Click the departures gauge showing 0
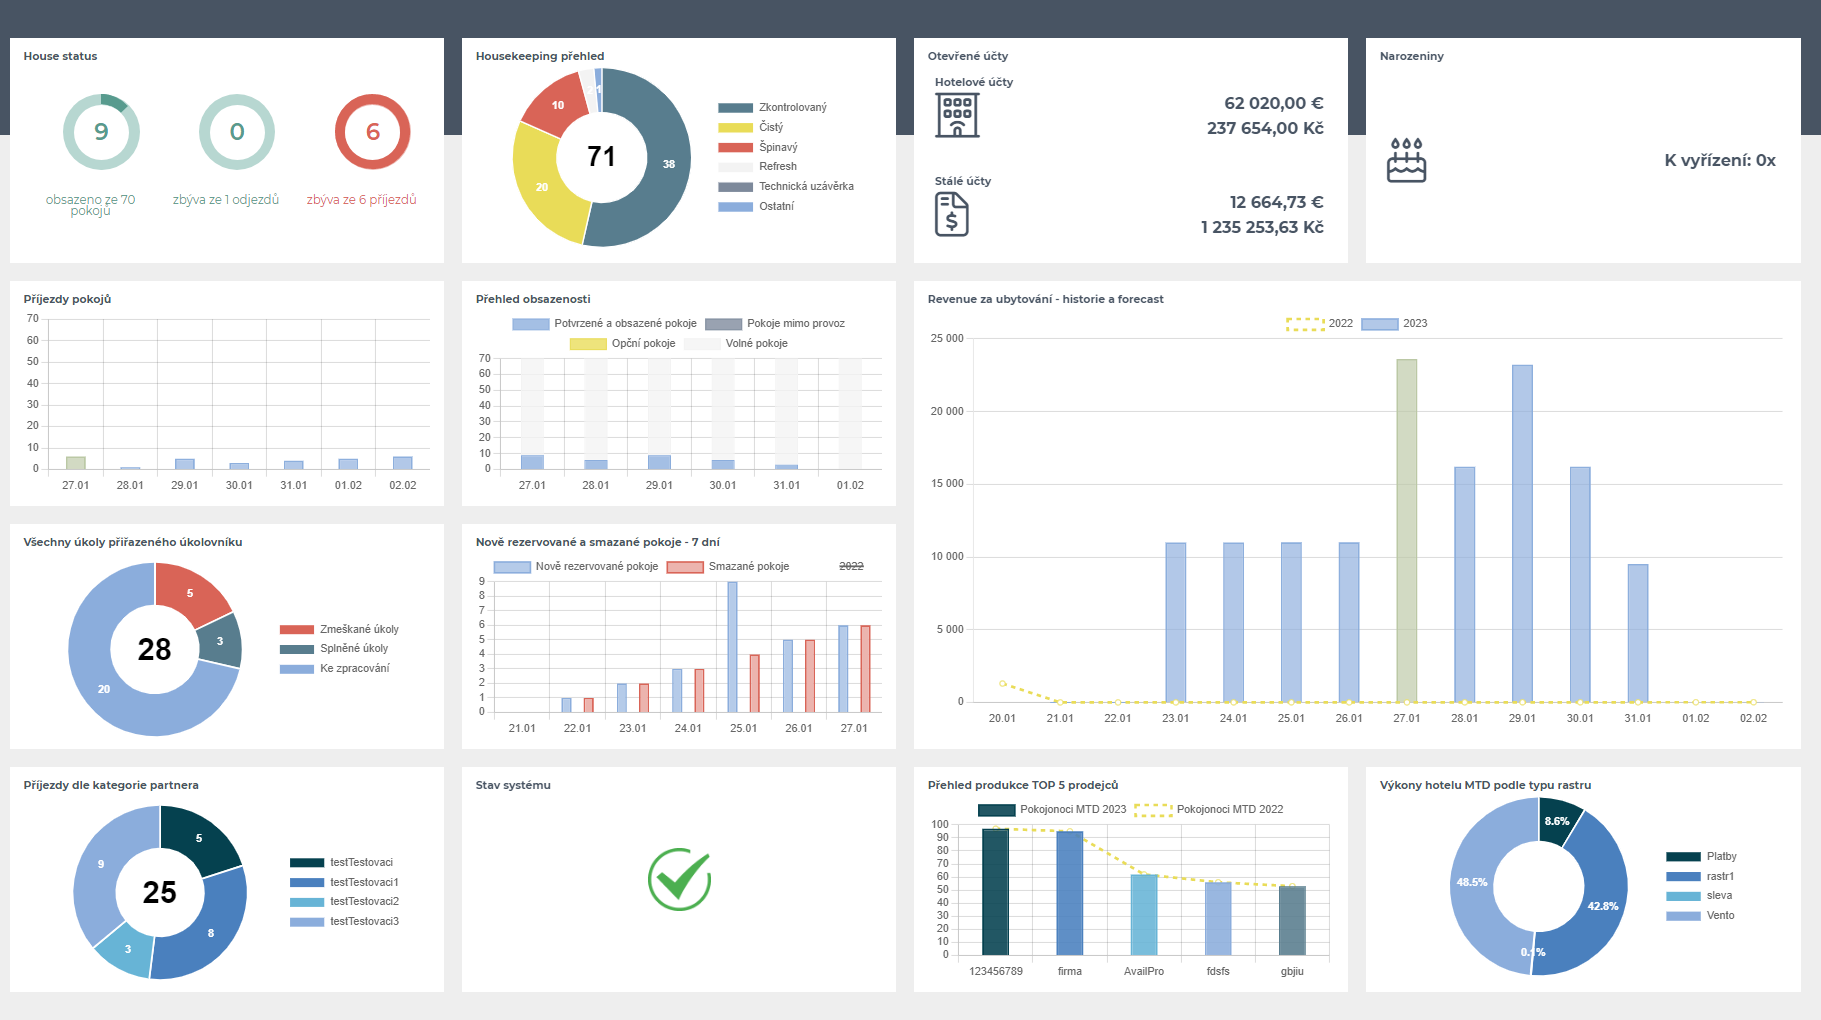The image size is (1821, 1020). 237,132
